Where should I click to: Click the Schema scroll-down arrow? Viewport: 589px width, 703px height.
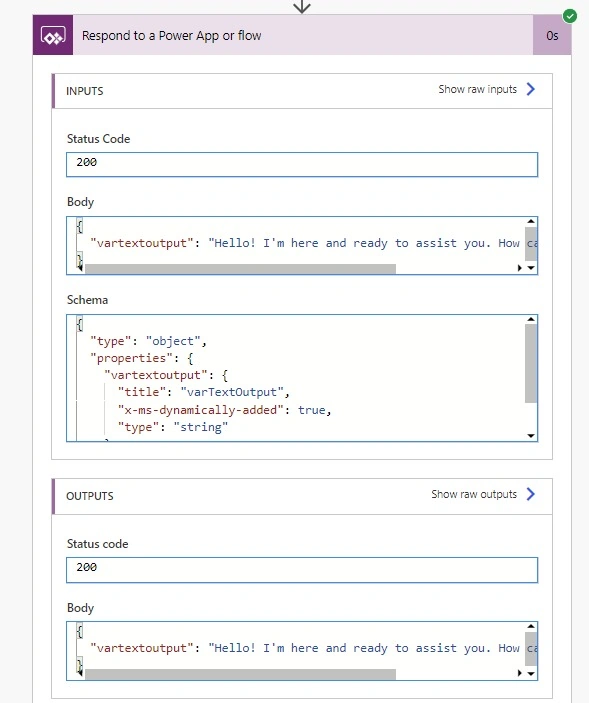pyautogui.click(x=531, y=436)
